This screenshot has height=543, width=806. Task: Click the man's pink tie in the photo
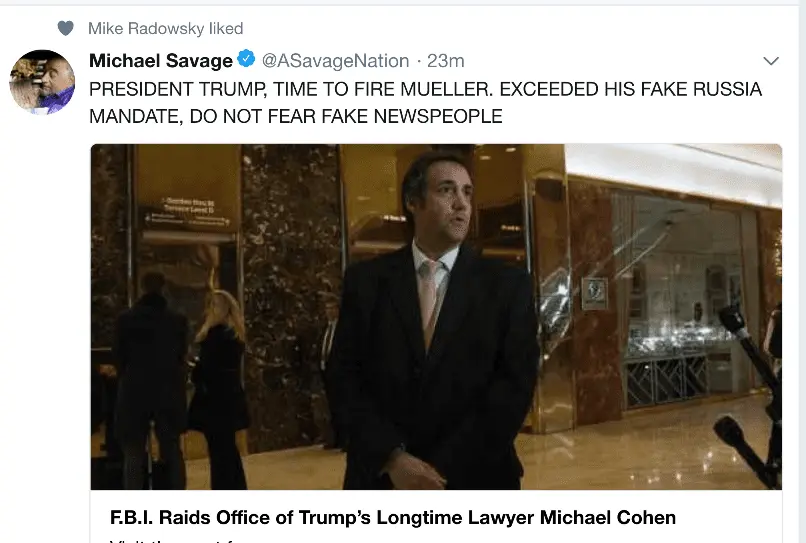point(430,300)
